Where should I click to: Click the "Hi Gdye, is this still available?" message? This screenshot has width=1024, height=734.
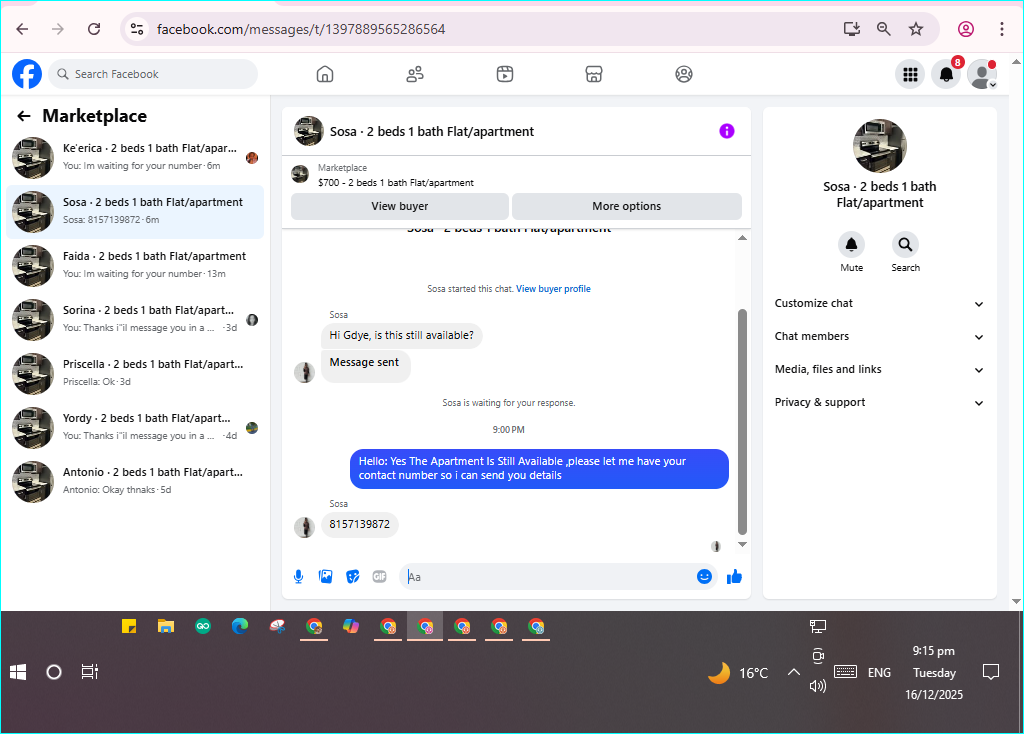(x=402, y=336)
